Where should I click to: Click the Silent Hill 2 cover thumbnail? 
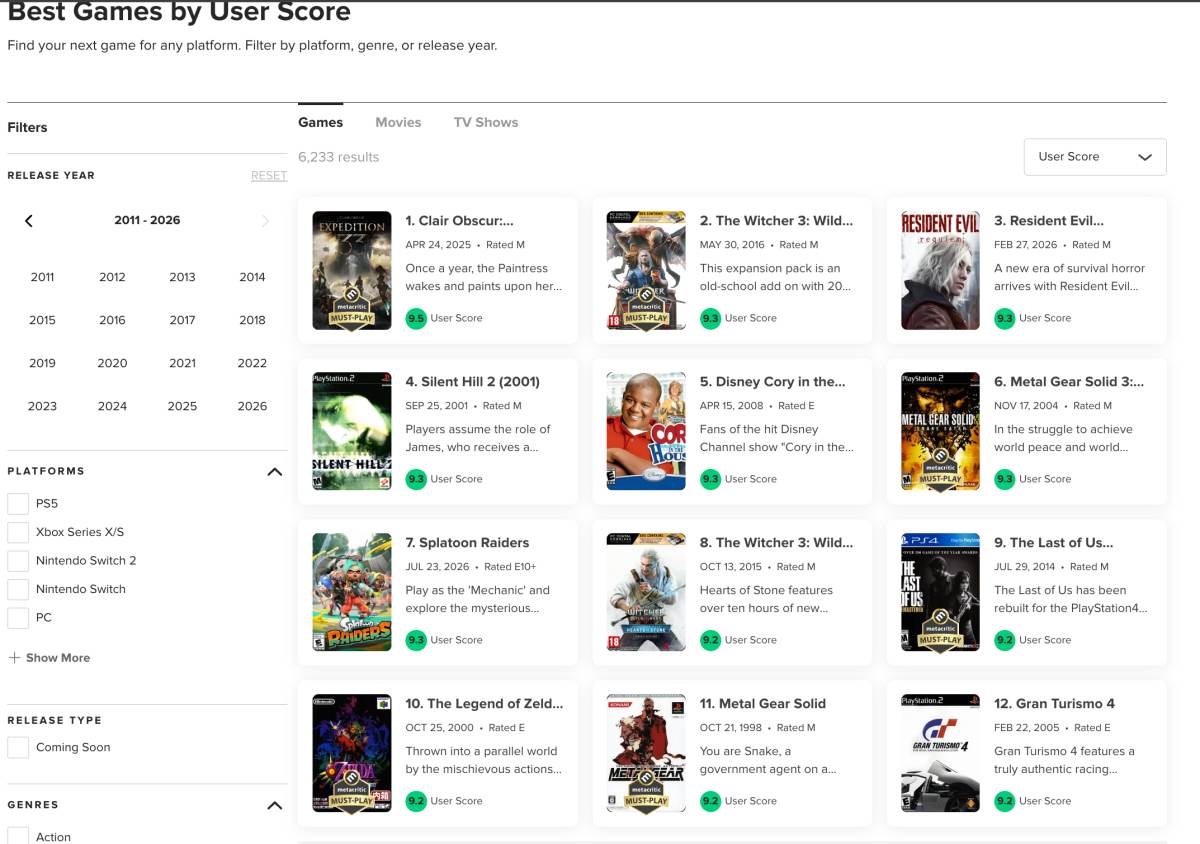(x=352, y=431)
